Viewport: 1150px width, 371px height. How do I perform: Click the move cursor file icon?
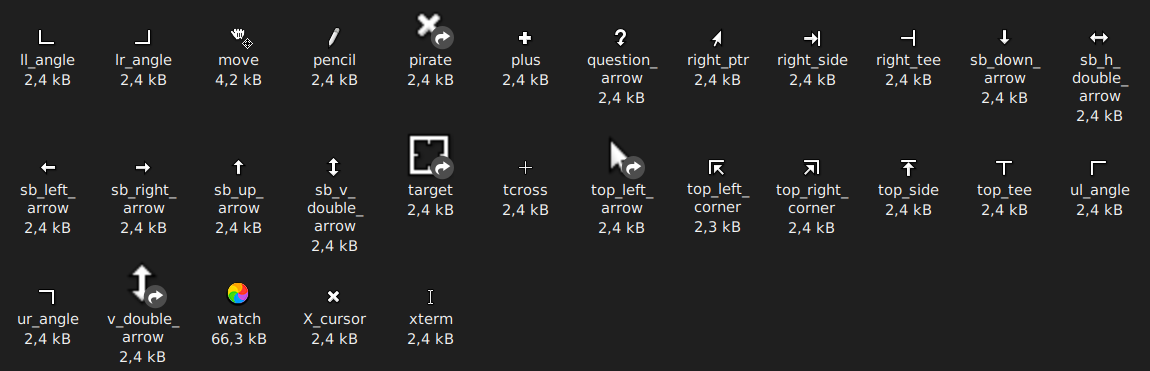pos(241,38)
